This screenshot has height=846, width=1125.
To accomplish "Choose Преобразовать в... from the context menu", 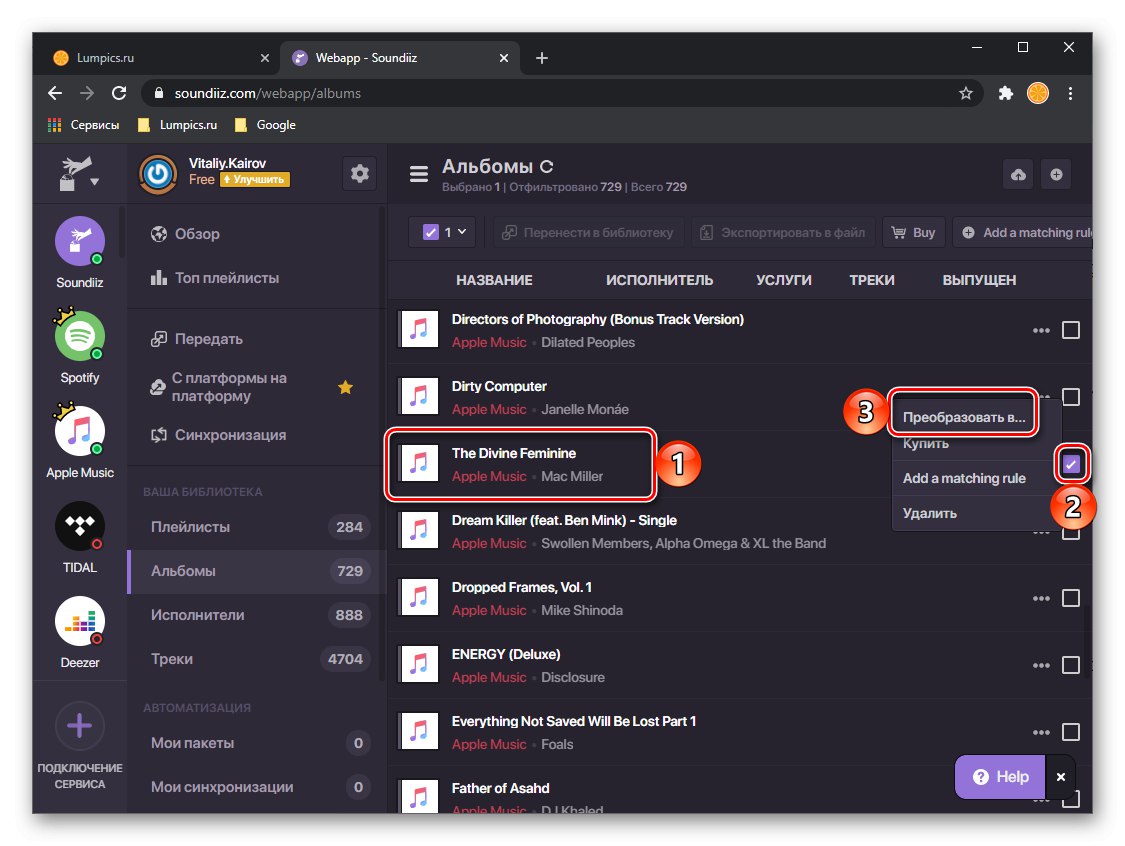I will point(964,418).
